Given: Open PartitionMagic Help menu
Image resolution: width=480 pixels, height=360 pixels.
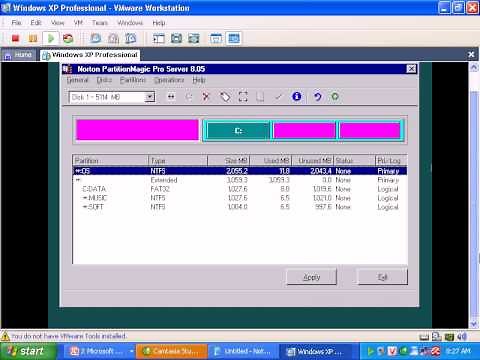Looking at the screenshot, I should click(199, 80).
